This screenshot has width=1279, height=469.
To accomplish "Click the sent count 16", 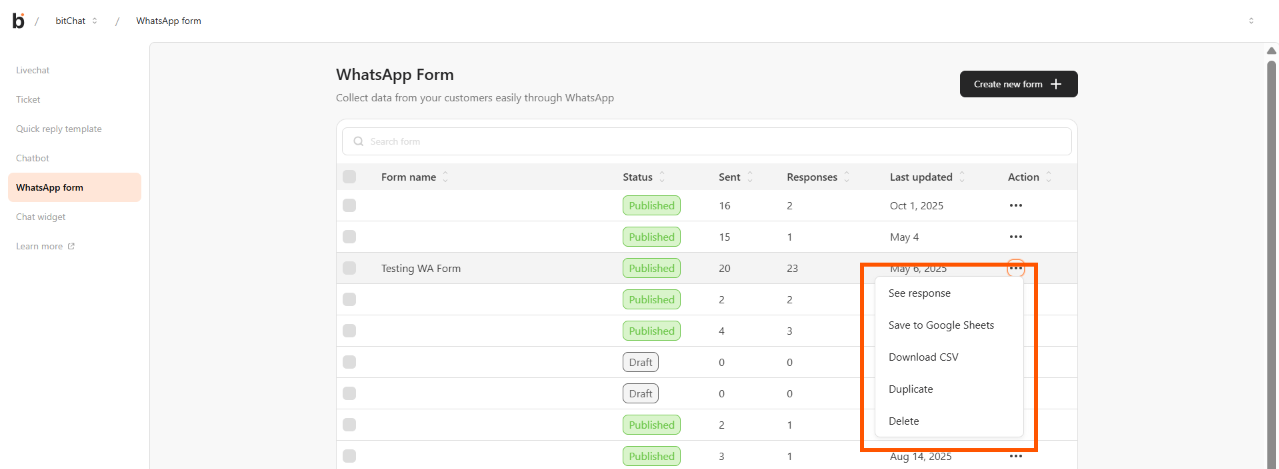I will 725,205.
